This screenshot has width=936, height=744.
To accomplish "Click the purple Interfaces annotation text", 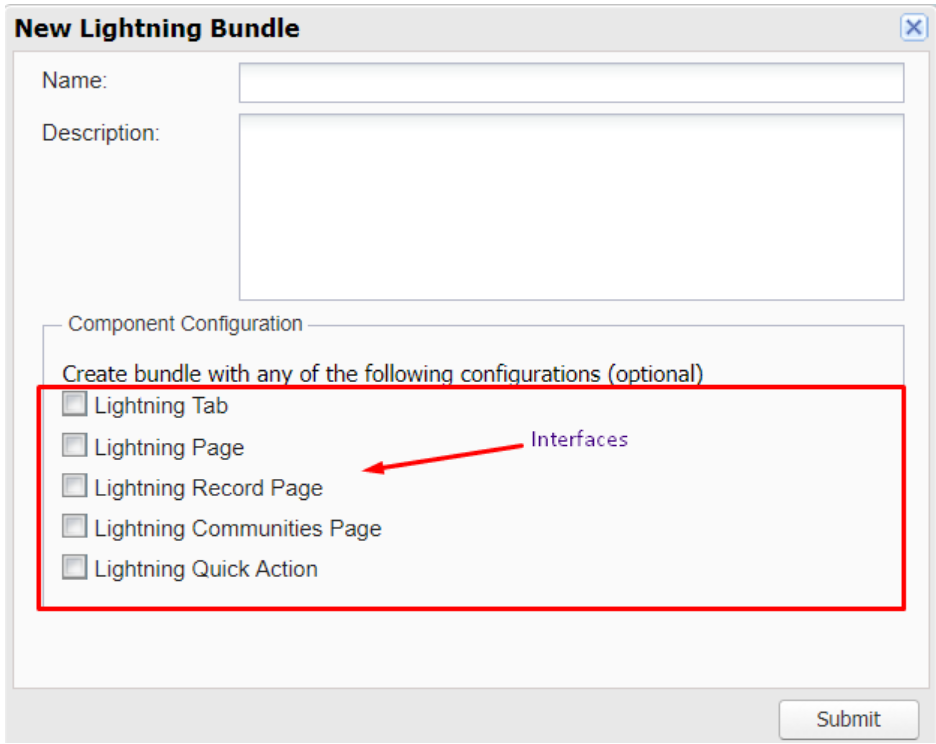I will pos(579,439).
